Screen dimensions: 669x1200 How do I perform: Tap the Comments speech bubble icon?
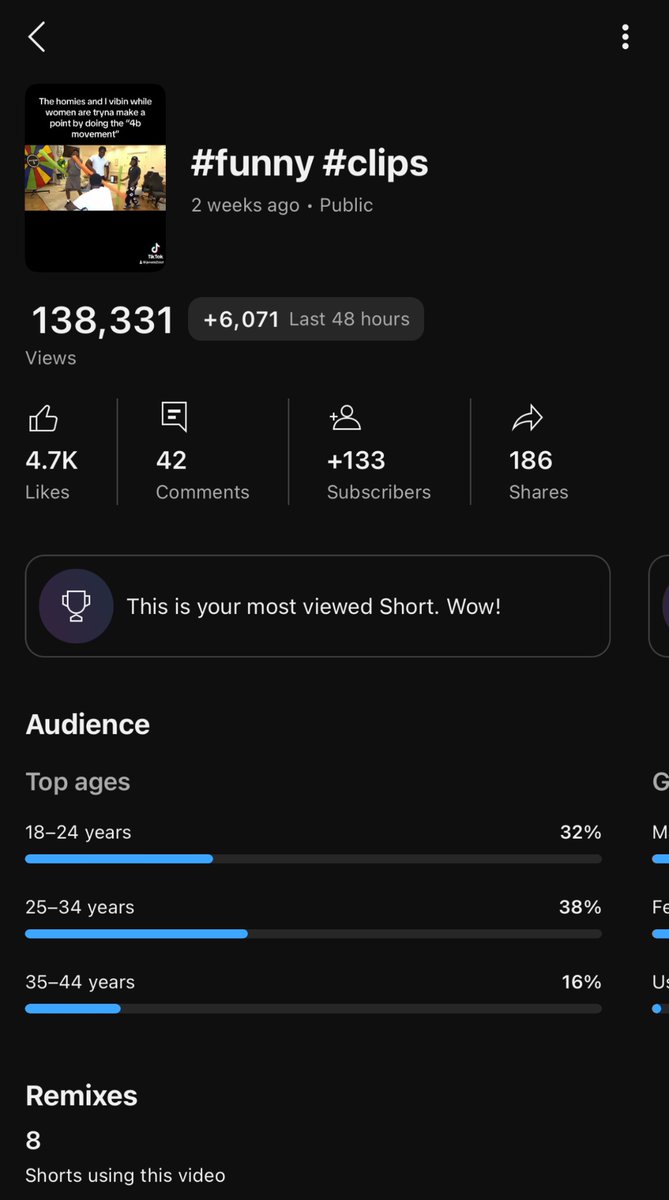pyautogui.click(x=174, y=417)
